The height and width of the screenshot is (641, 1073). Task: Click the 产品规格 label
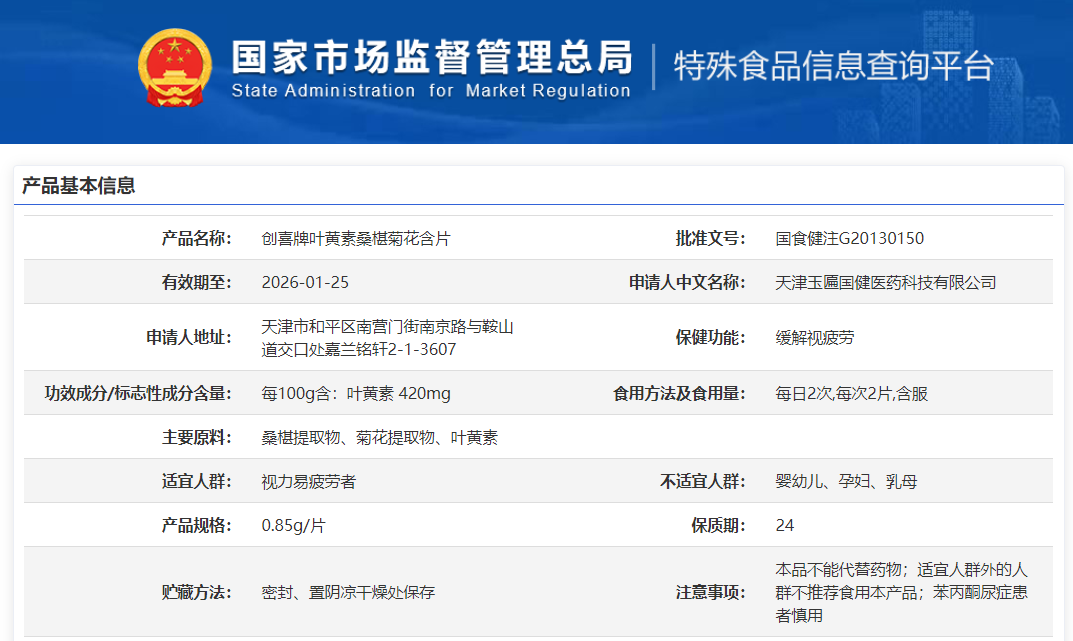(x=196, y=525)
